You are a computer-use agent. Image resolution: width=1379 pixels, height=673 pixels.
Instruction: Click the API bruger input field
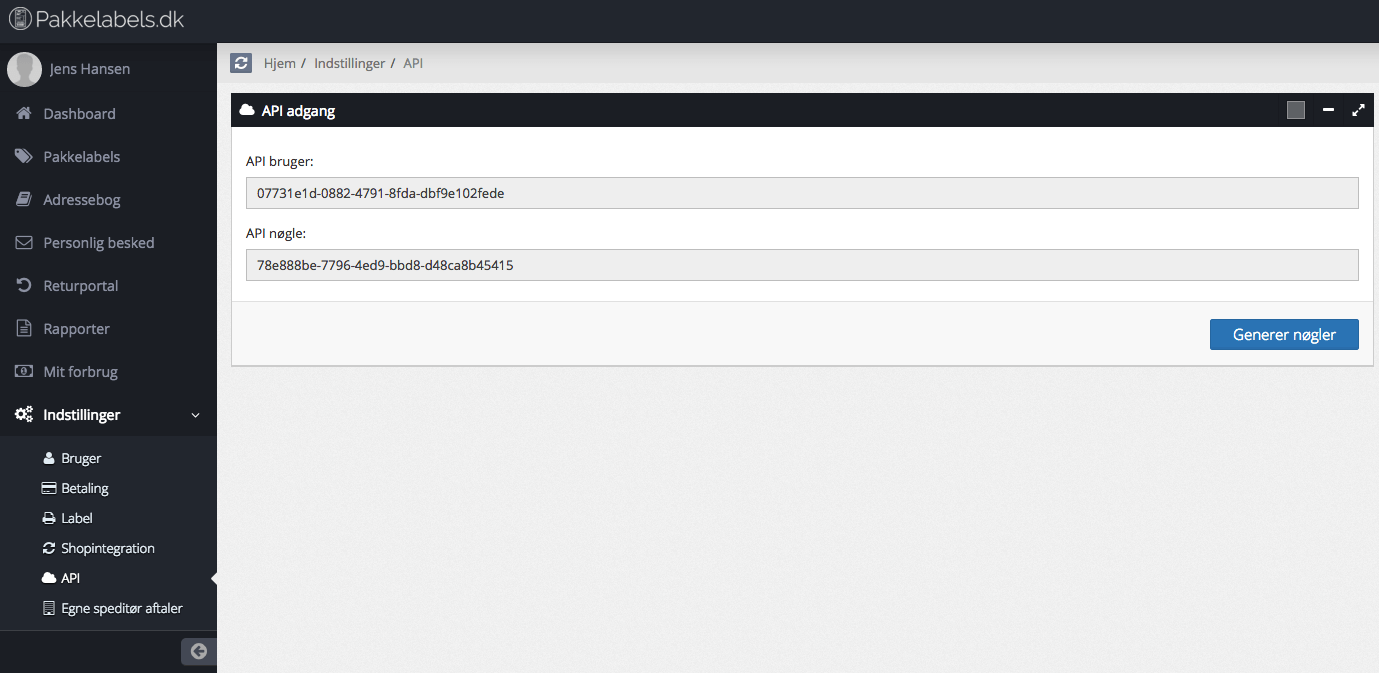[x=802, y=193]
